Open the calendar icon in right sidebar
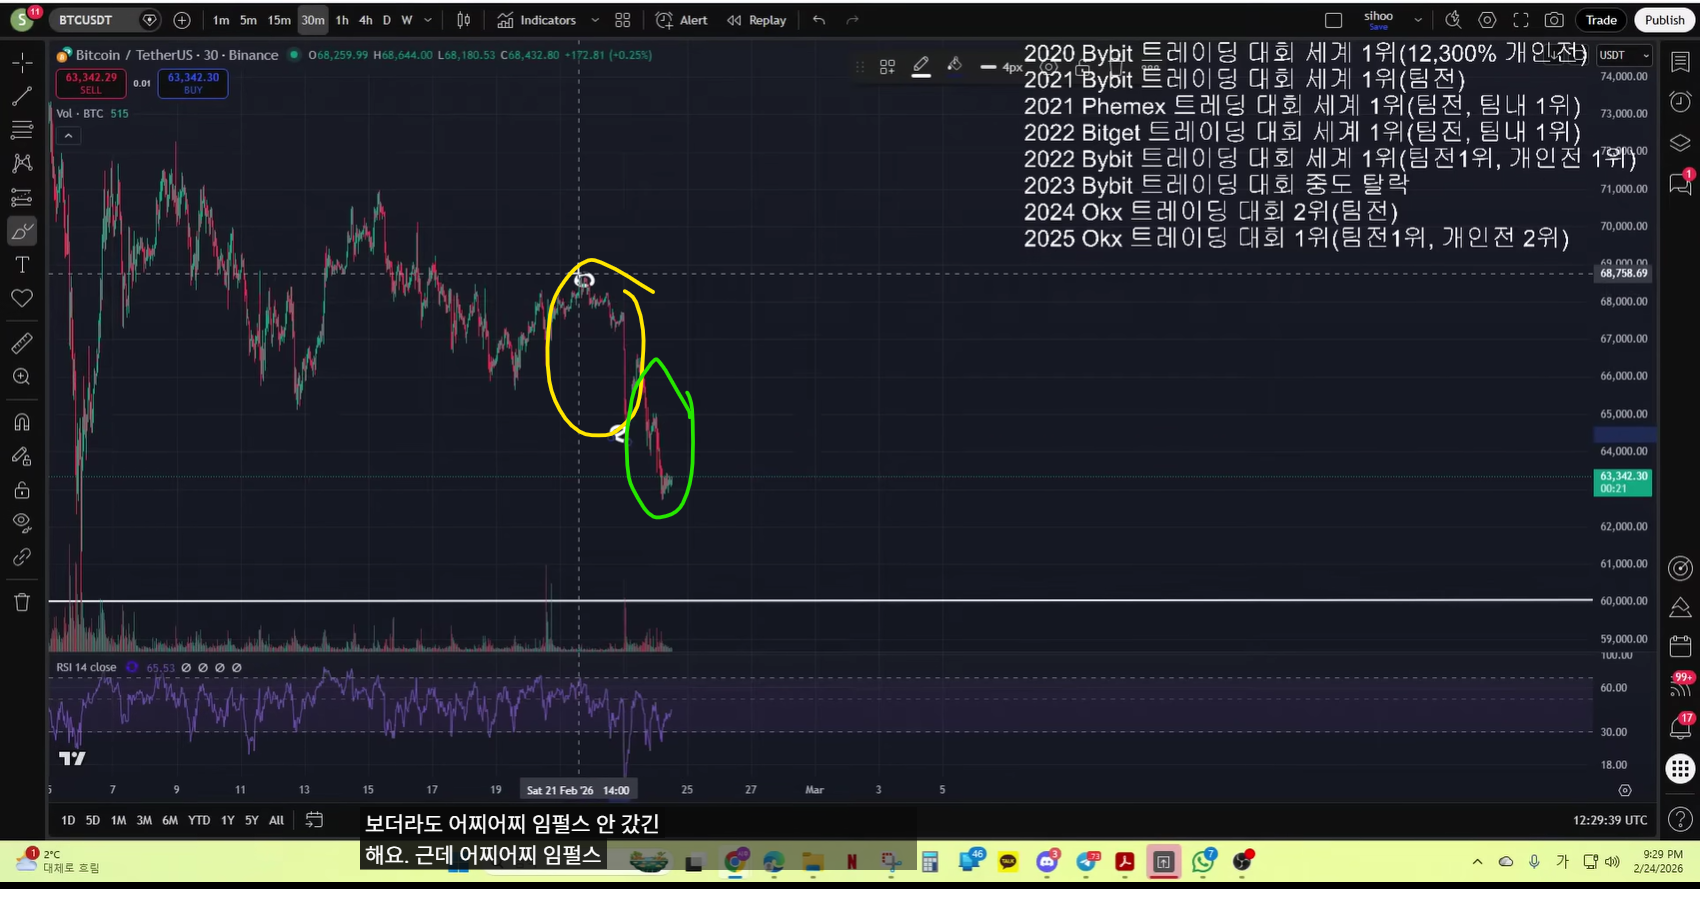1702x902 pixels. coord(1680,646)
